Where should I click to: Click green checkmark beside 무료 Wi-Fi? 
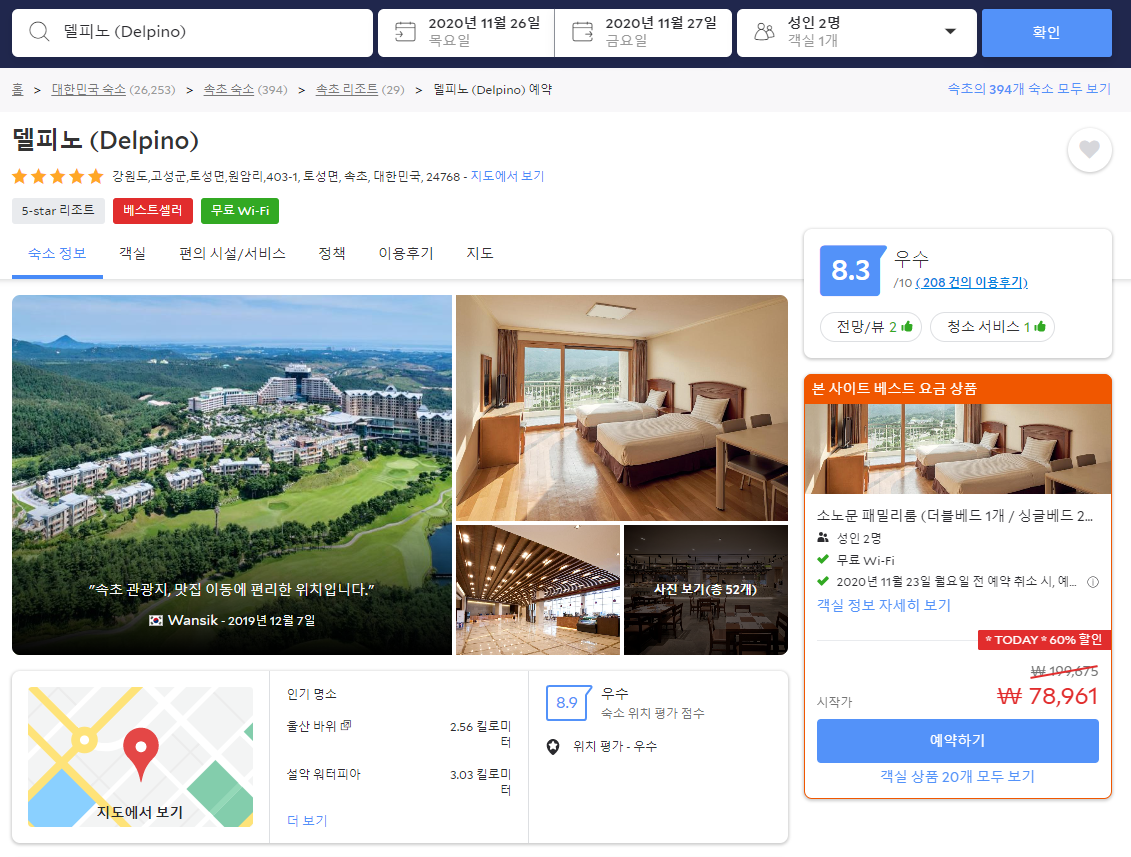coord(822,560)
